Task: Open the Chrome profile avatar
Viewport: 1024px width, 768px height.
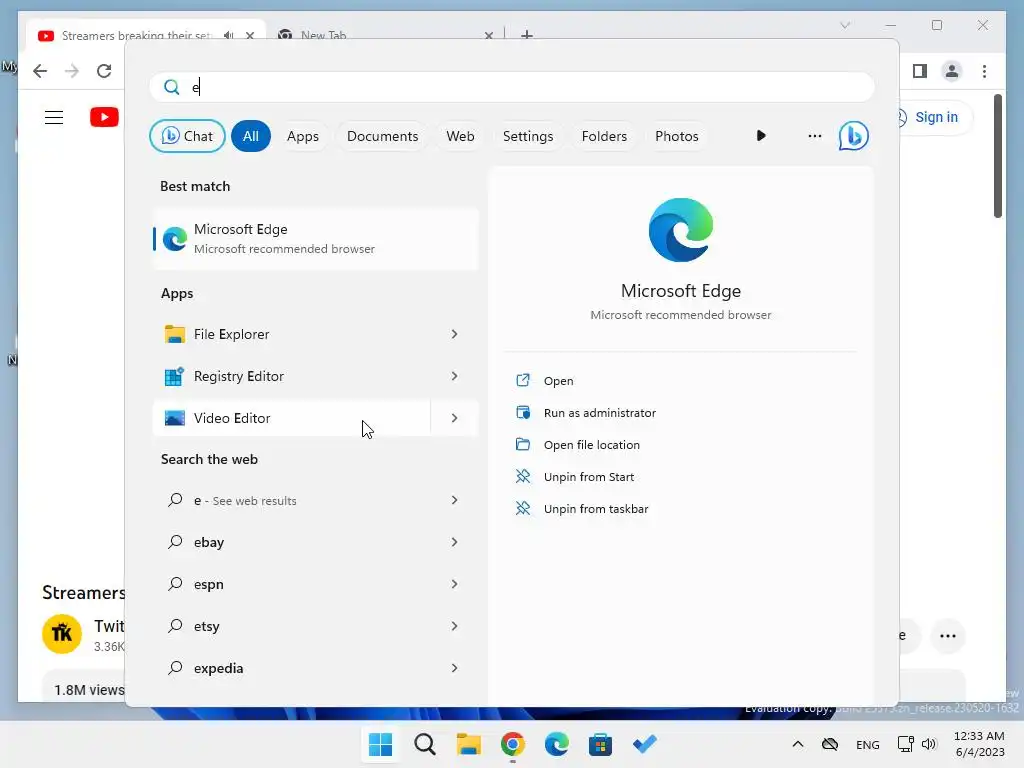Action: pos(952,71)
